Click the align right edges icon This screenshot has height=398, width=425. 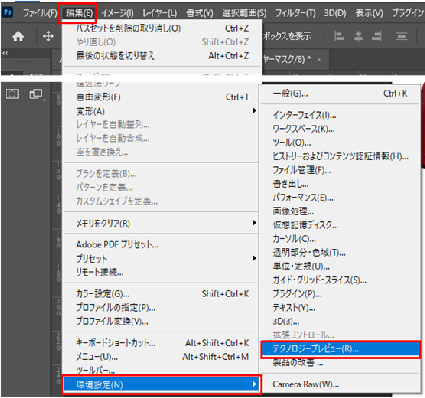(377, 36)
